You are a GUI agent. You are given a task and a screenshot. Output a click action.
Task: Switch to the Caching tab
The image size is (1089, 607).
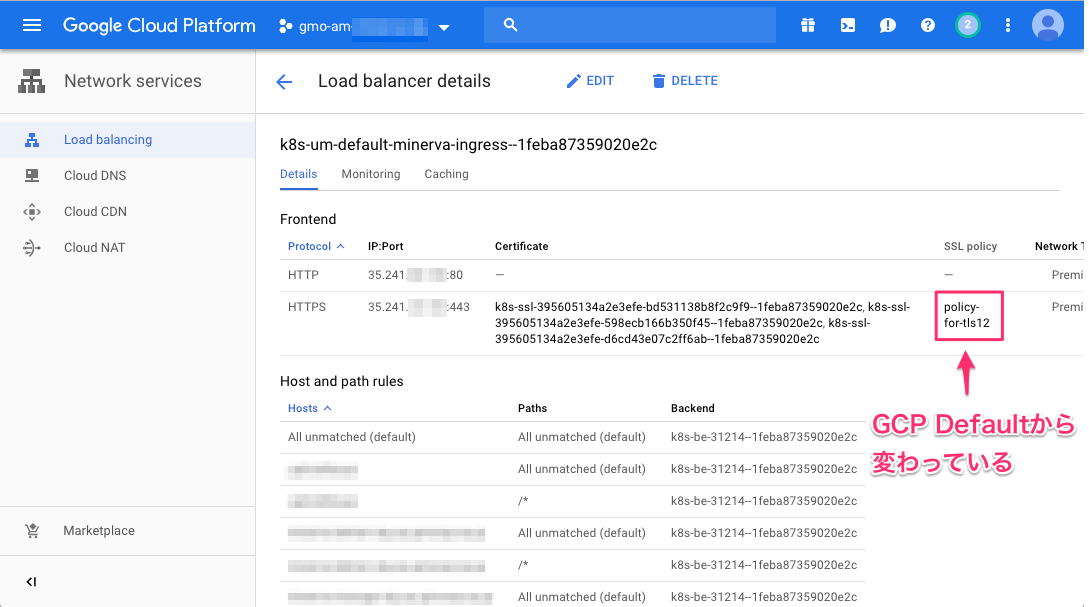[446, 174]
